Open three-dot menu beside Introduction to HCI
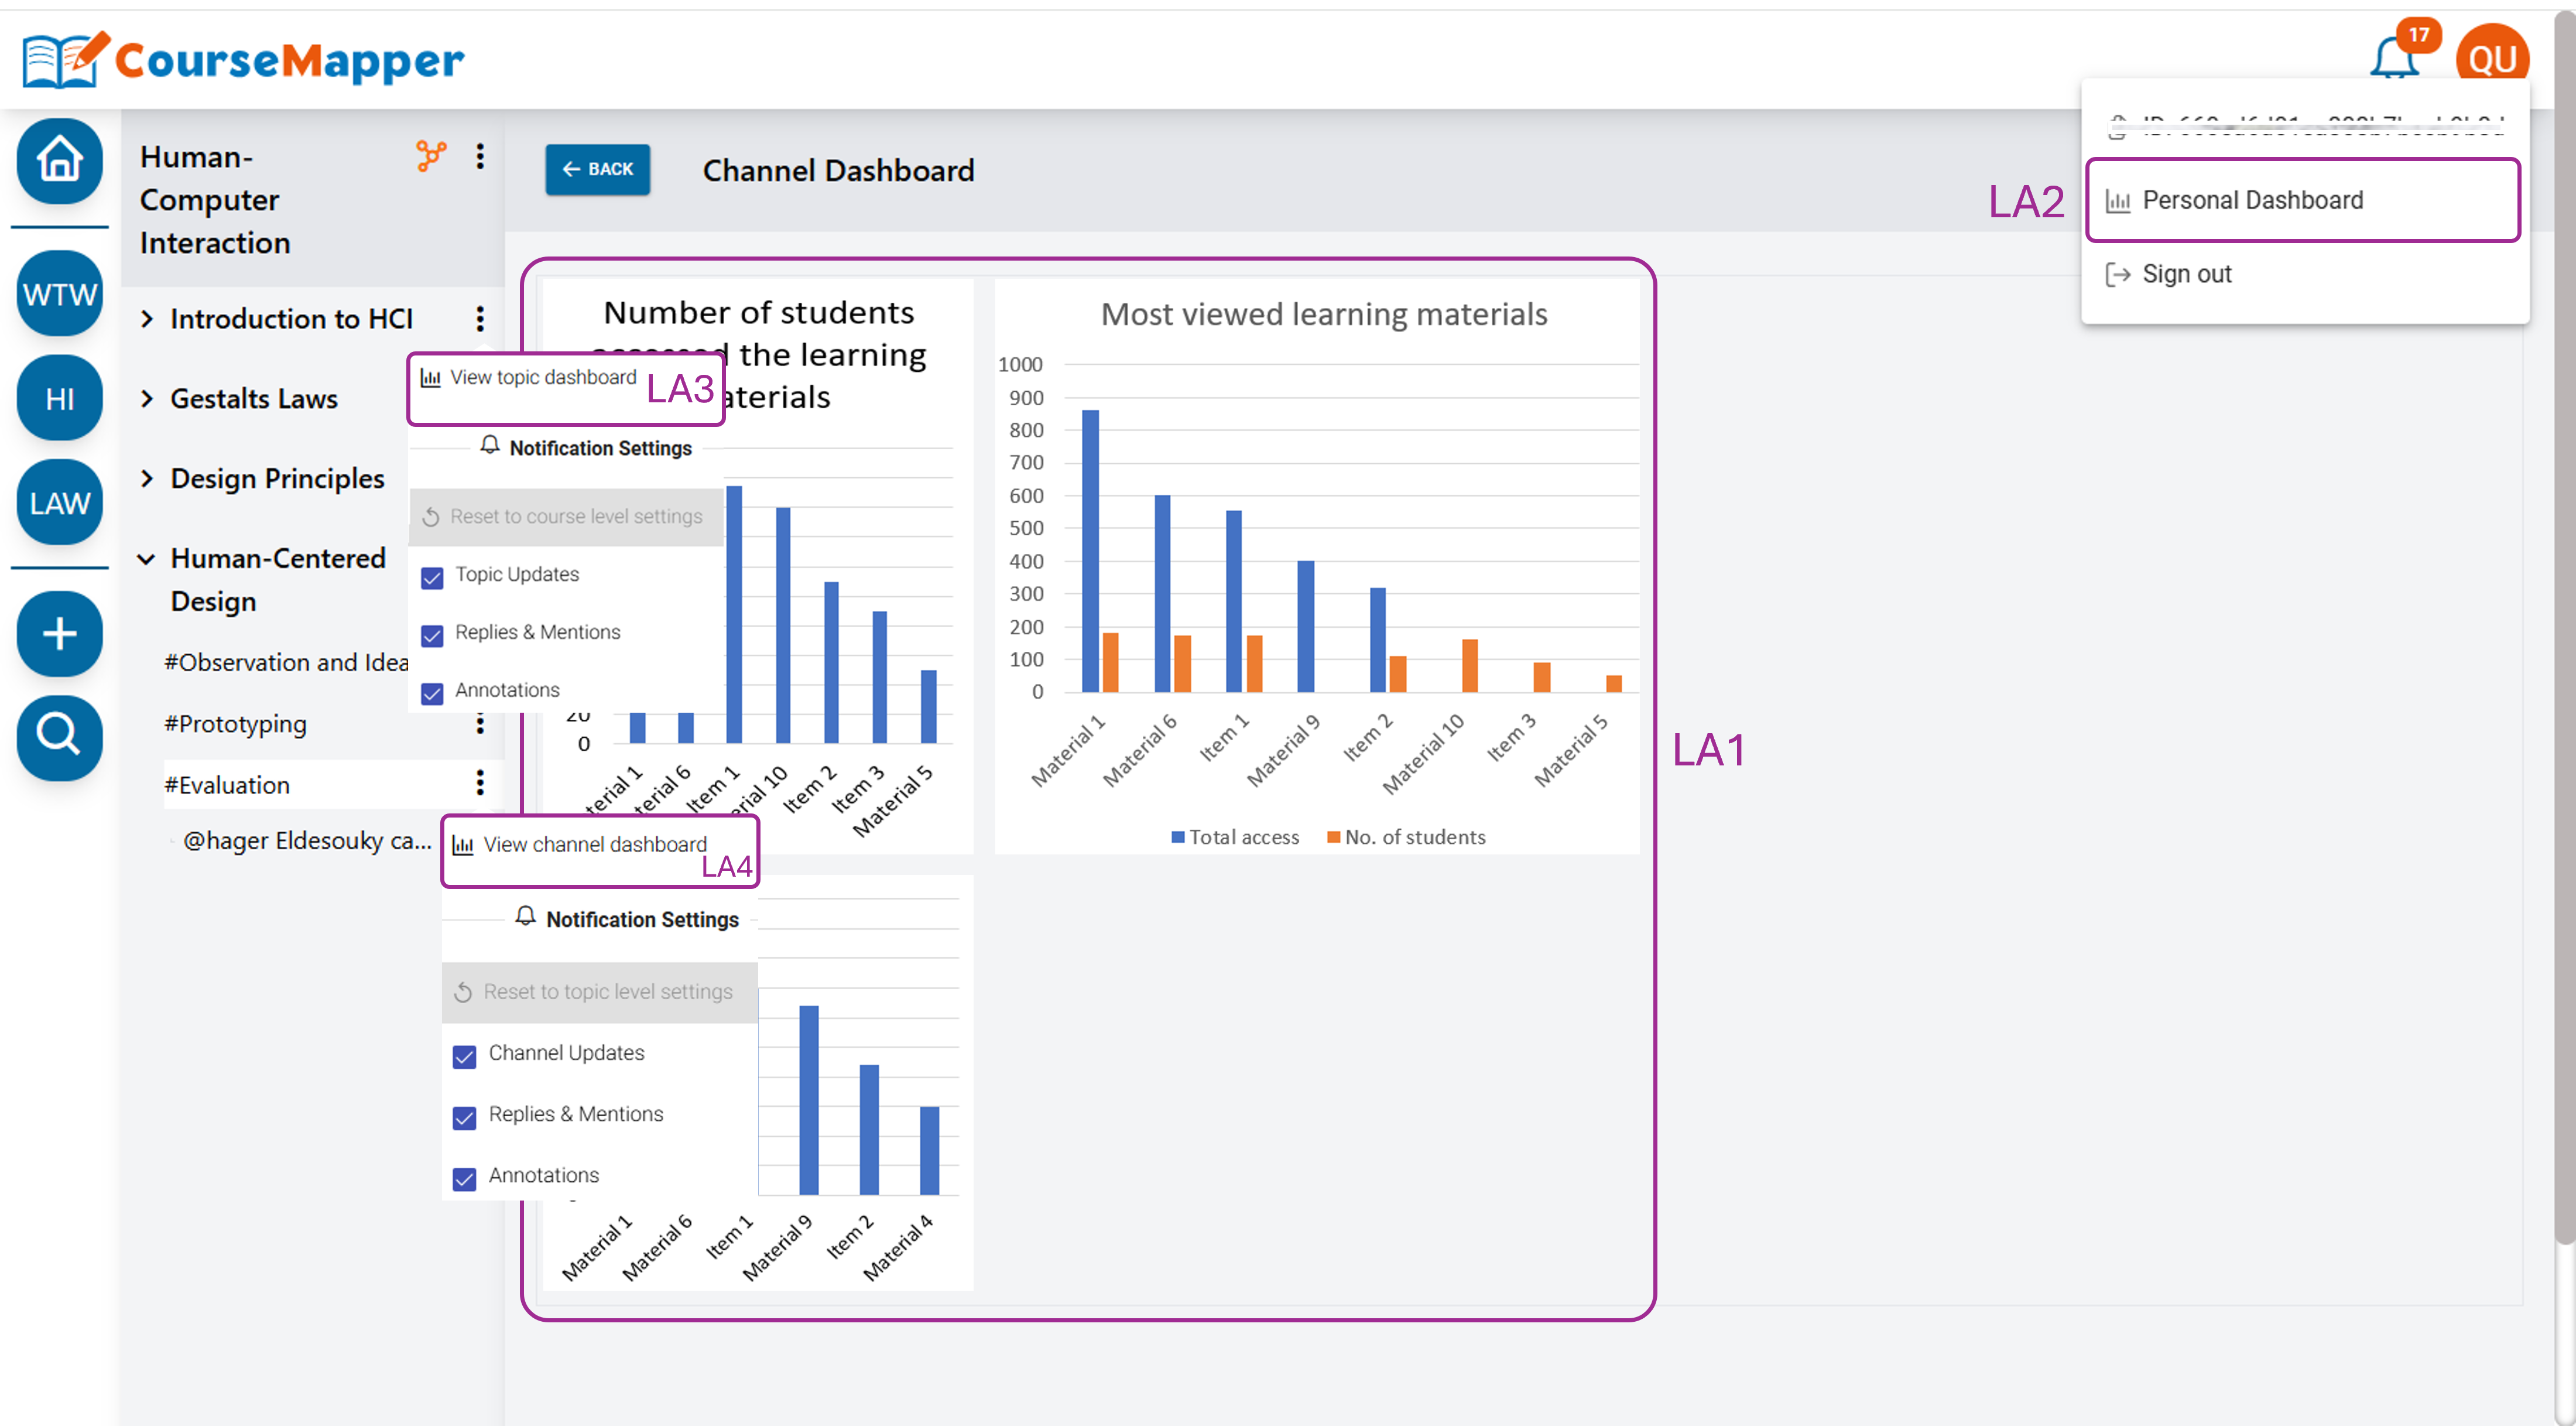Viewport: 2576px width, 1426px height. pos(480,319)
